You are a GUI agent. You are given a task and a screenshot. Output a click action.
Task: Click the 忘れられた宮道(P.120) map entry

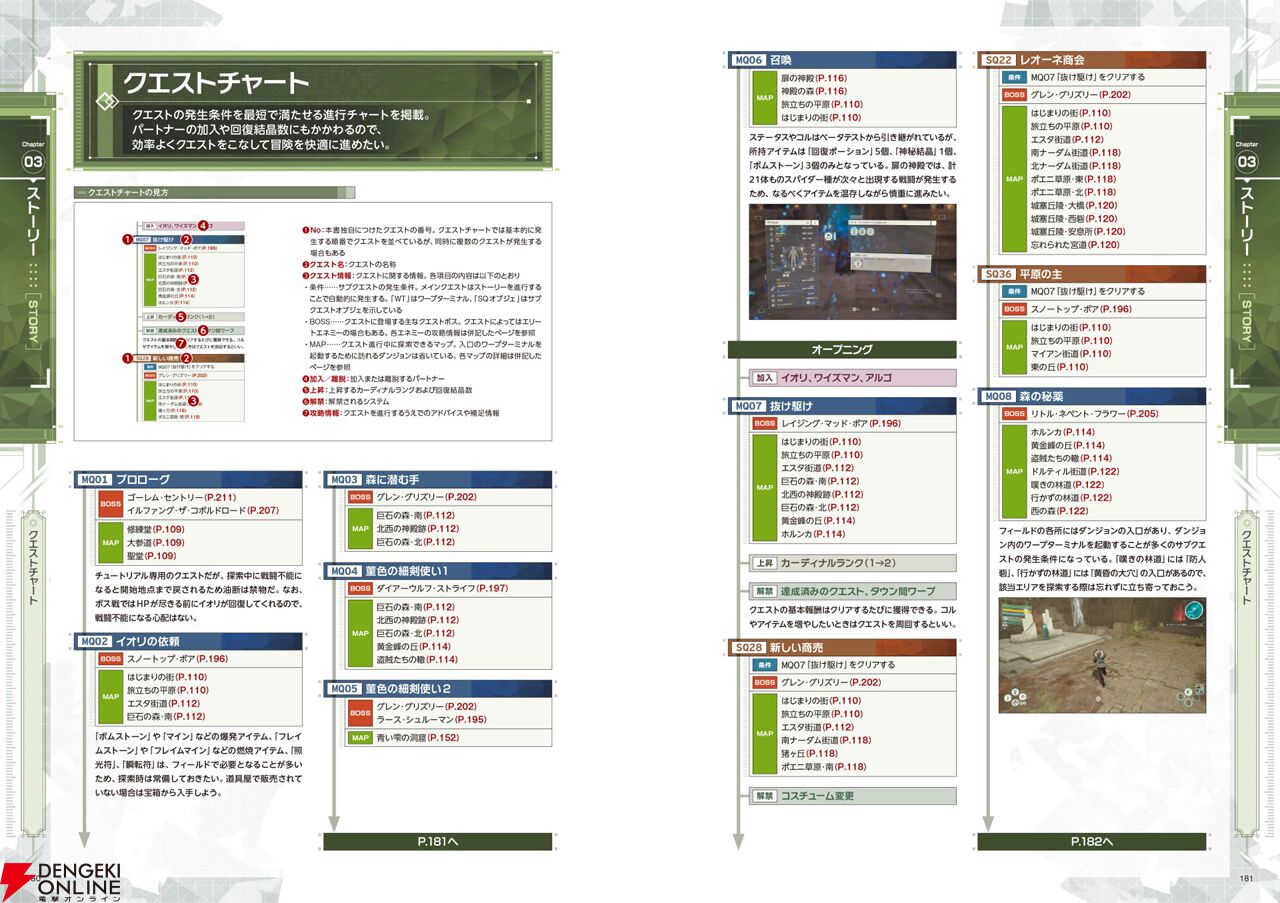click(x=1075, y=244)
